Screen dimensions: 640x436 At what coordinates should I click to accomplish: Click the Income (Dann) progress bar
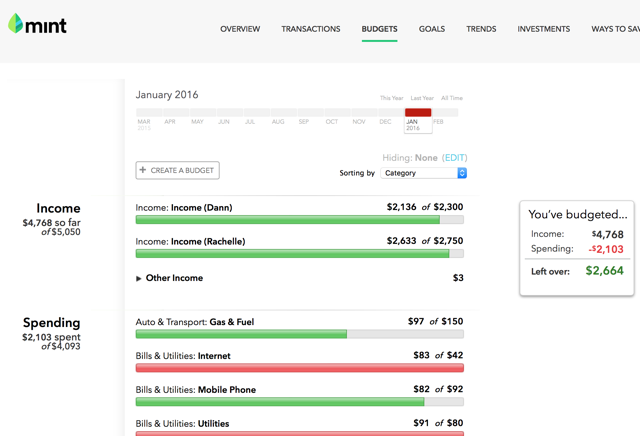coord(300,220)
